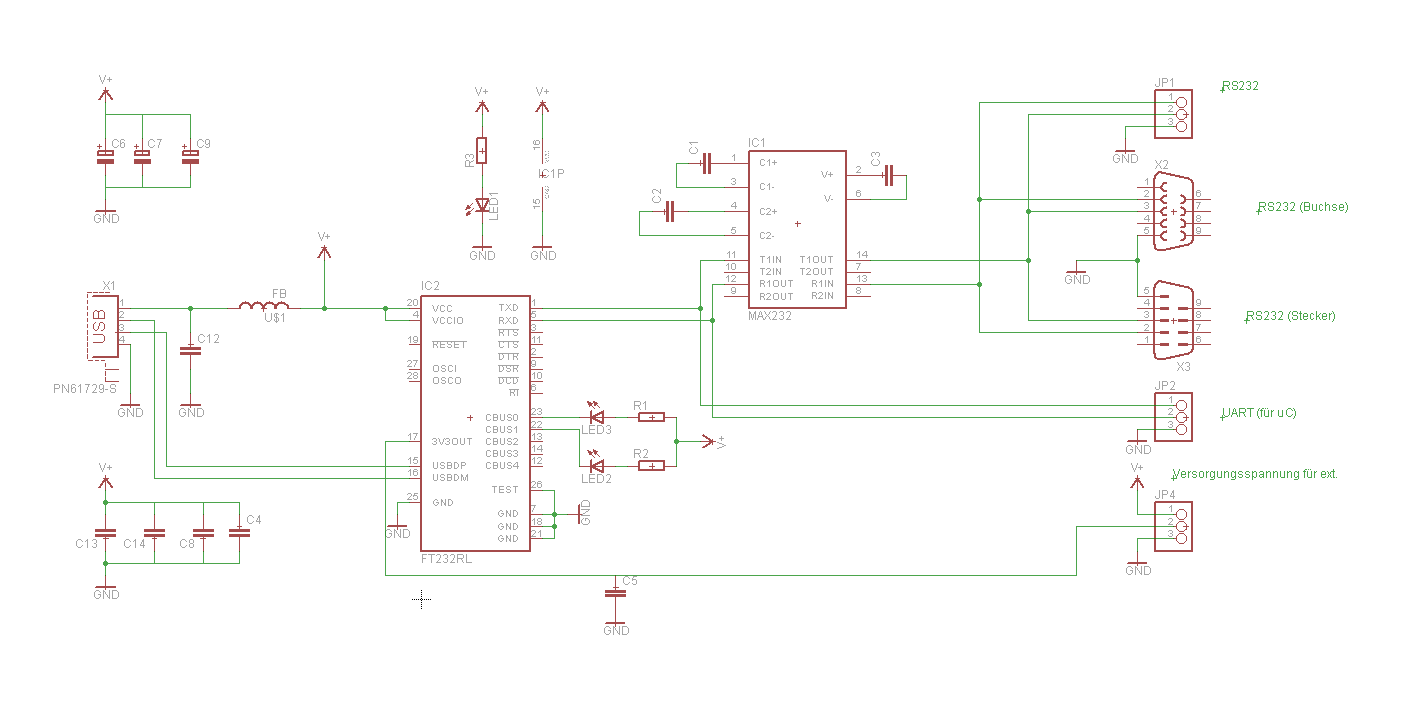The image size is (1410, 708).
Task: Select capacitor C8 symbol
Action: pyautogui.click(x=203, y=534)
